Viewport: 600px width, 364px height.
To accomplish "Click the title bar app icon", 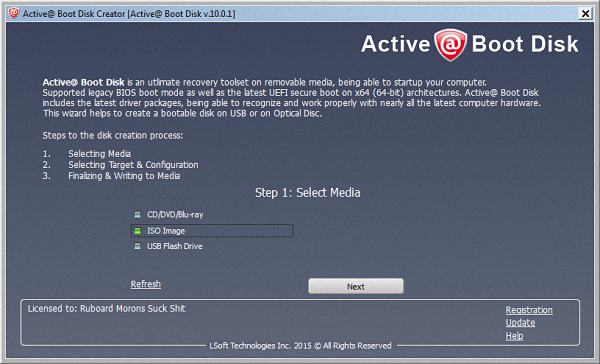I will pyautogui.click(x=14, y=13).
